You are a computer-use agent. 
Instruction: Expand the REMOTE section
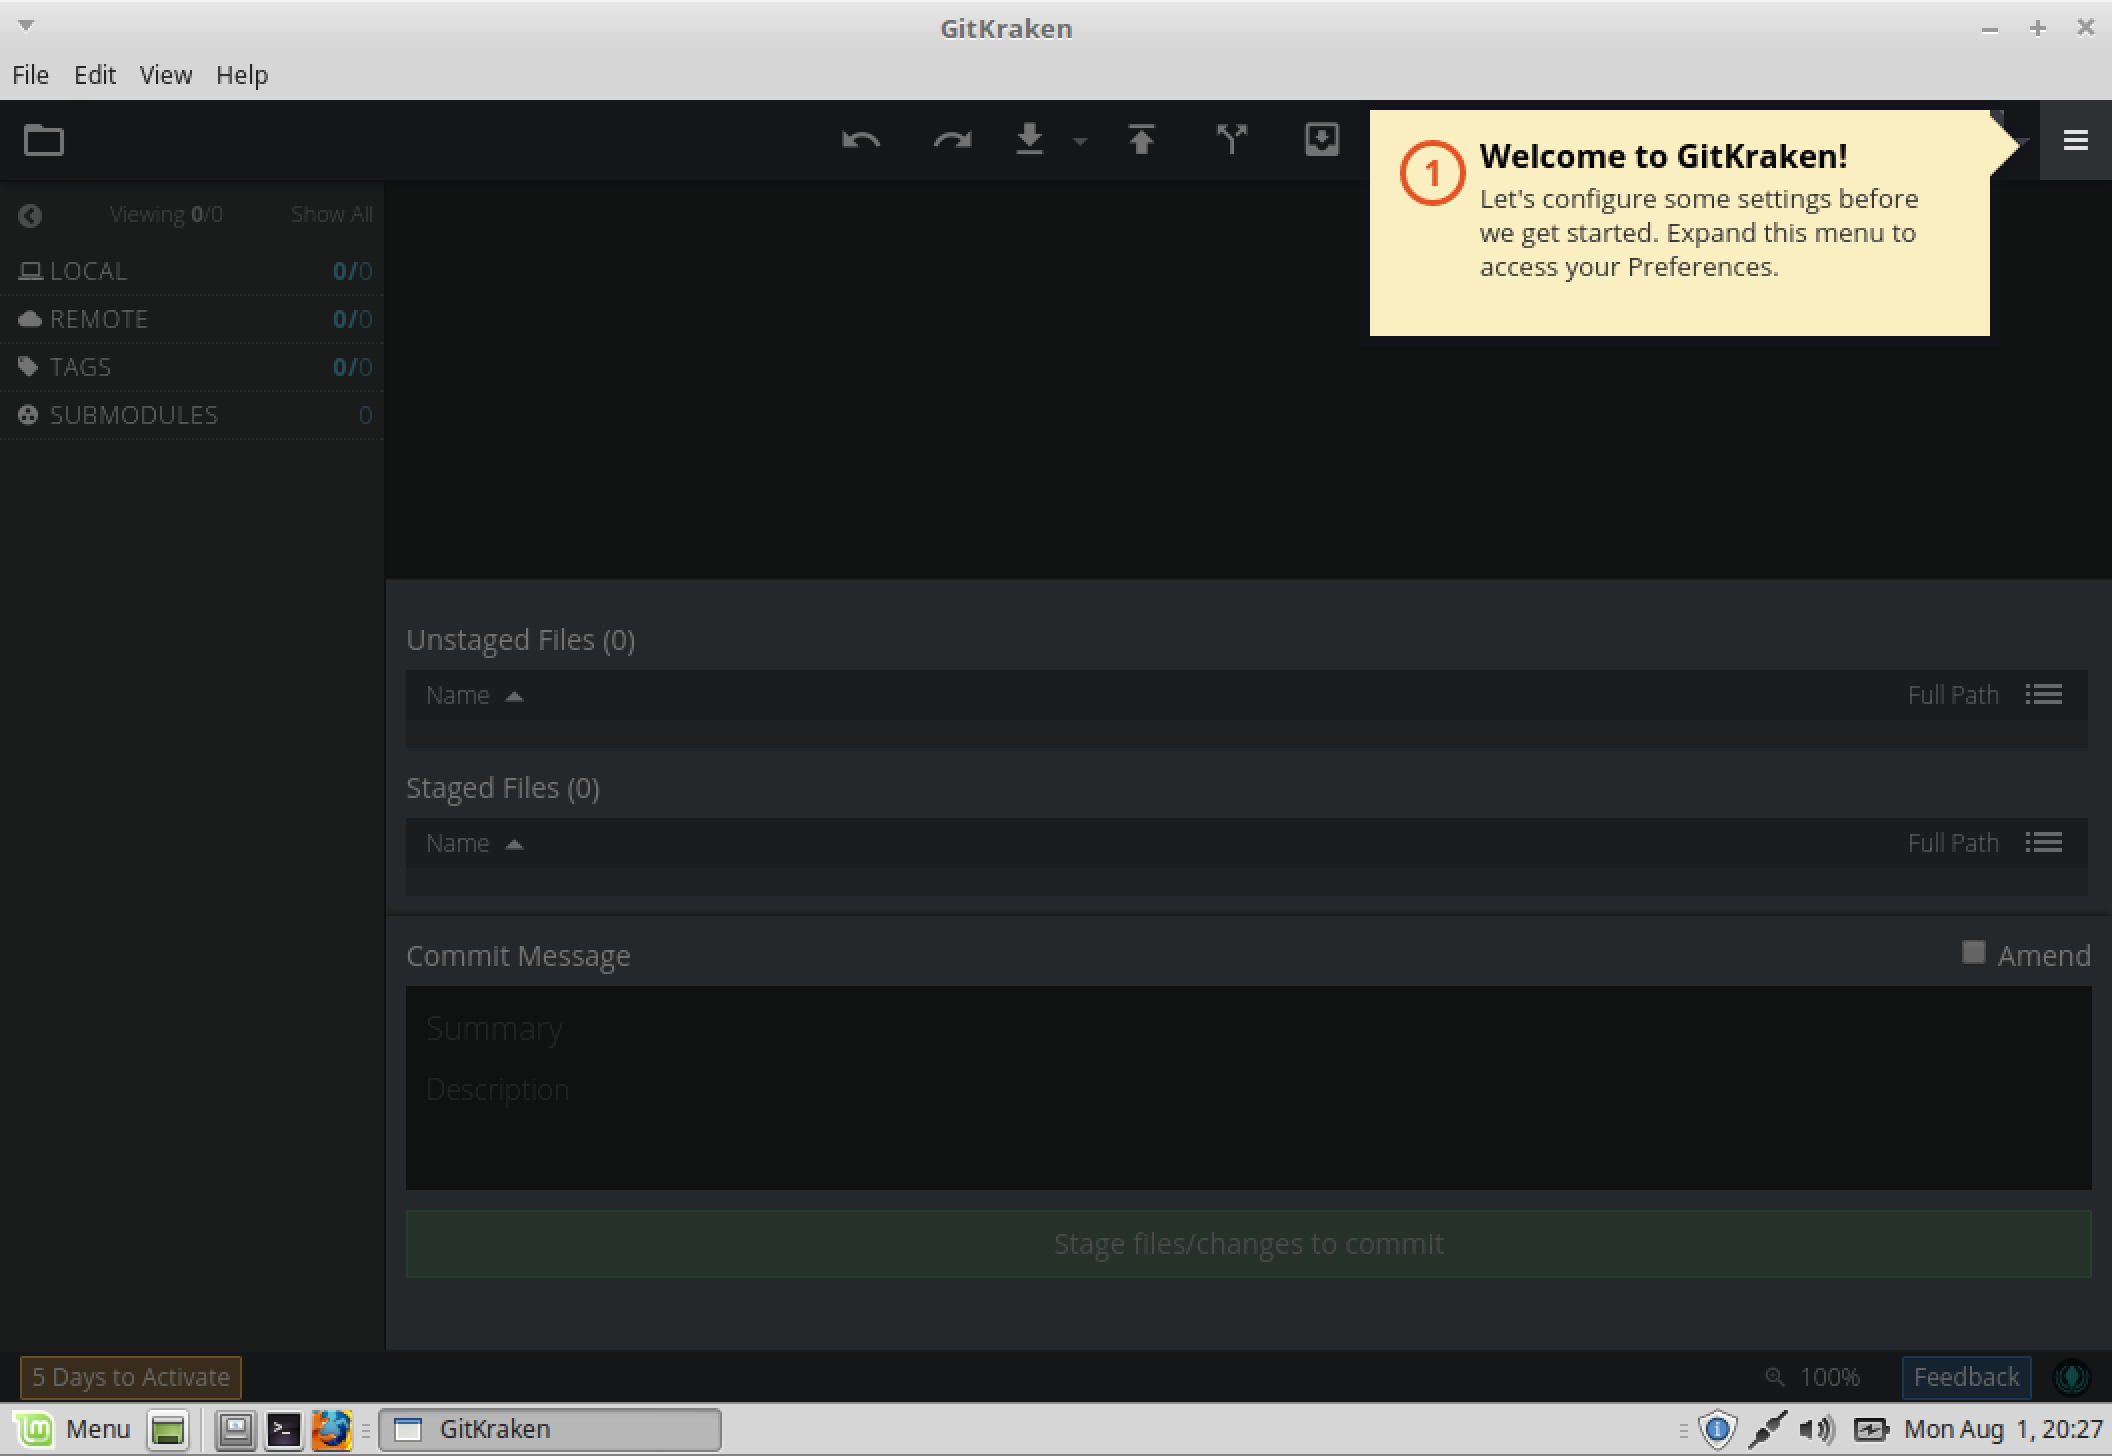tap(192, 319)
